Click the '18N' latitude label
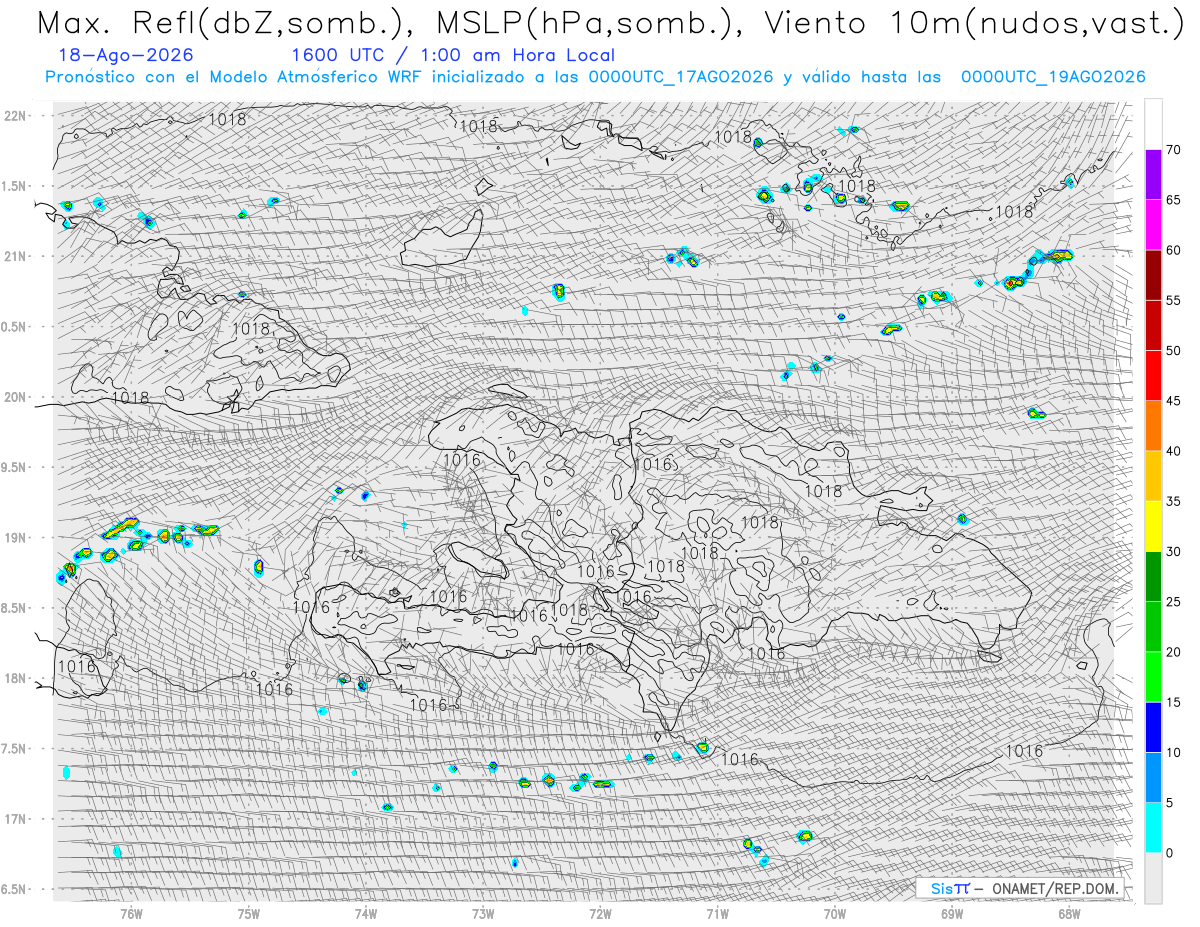The height and width of the screenshot is (927, 1200). pyautogui.click(x=16, y=679)
